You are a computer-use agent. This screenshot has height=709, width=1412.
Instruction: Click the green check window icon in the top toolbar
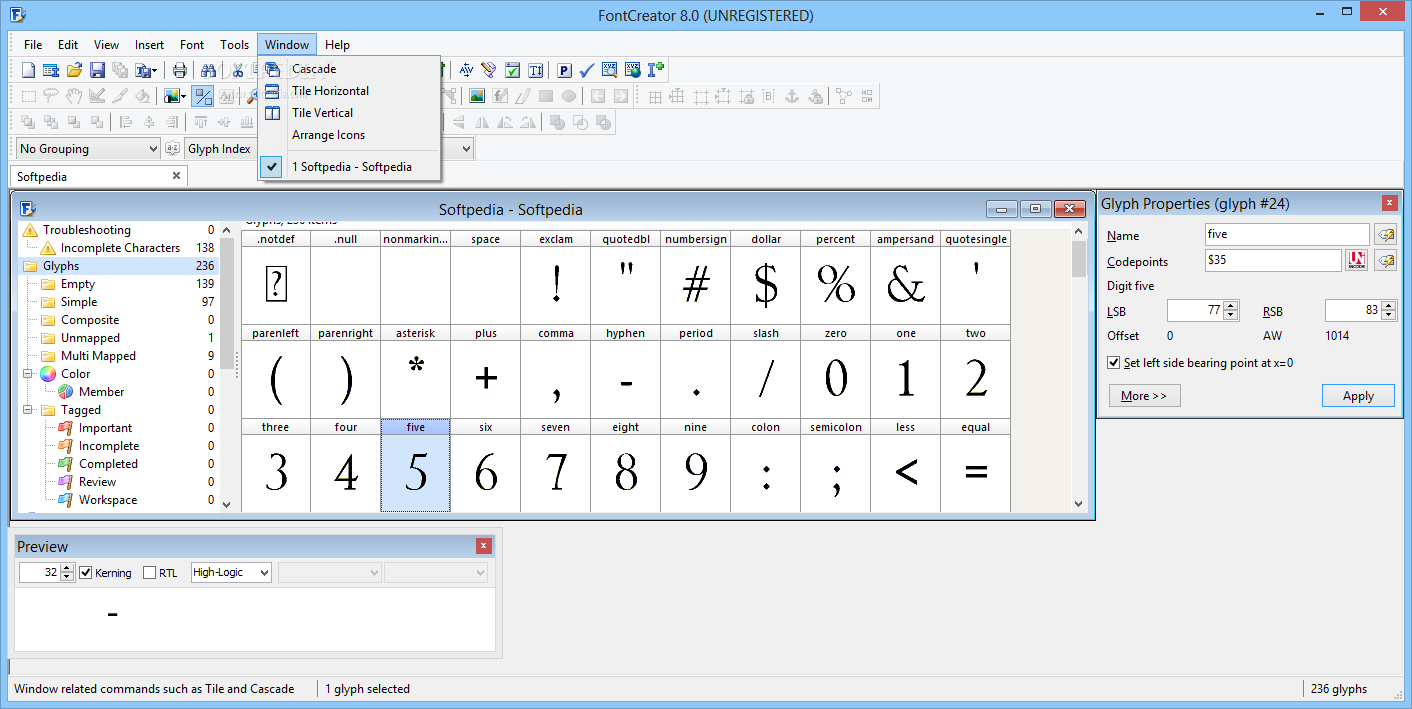click(x=512, y=70)
